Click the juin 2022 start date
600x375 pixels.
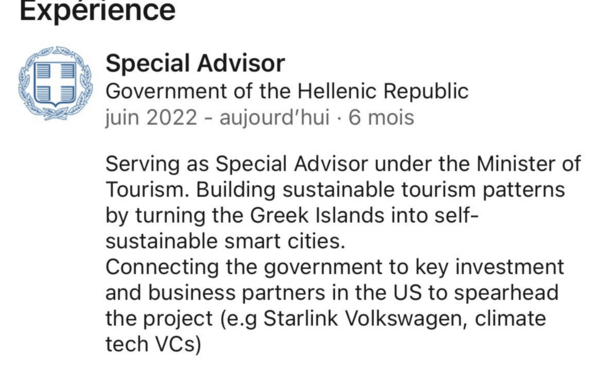pos(151,117)
